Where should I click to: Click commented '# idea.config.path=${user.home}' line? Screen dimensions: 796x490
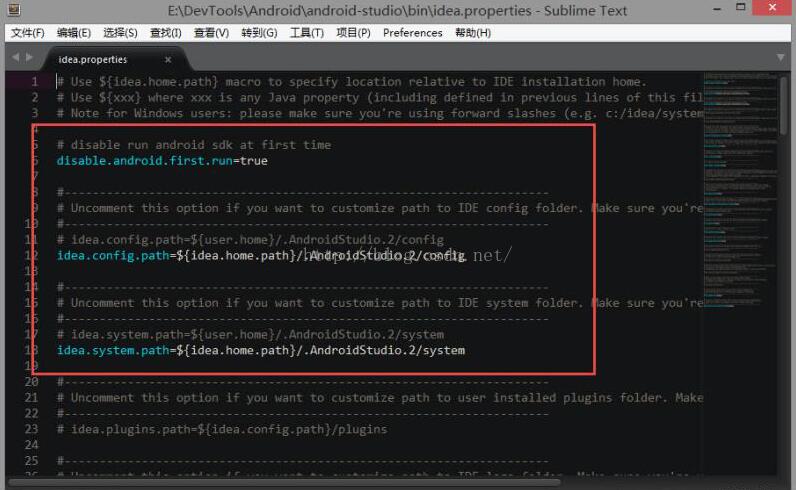pyautogui.click(x=250, y=240)
